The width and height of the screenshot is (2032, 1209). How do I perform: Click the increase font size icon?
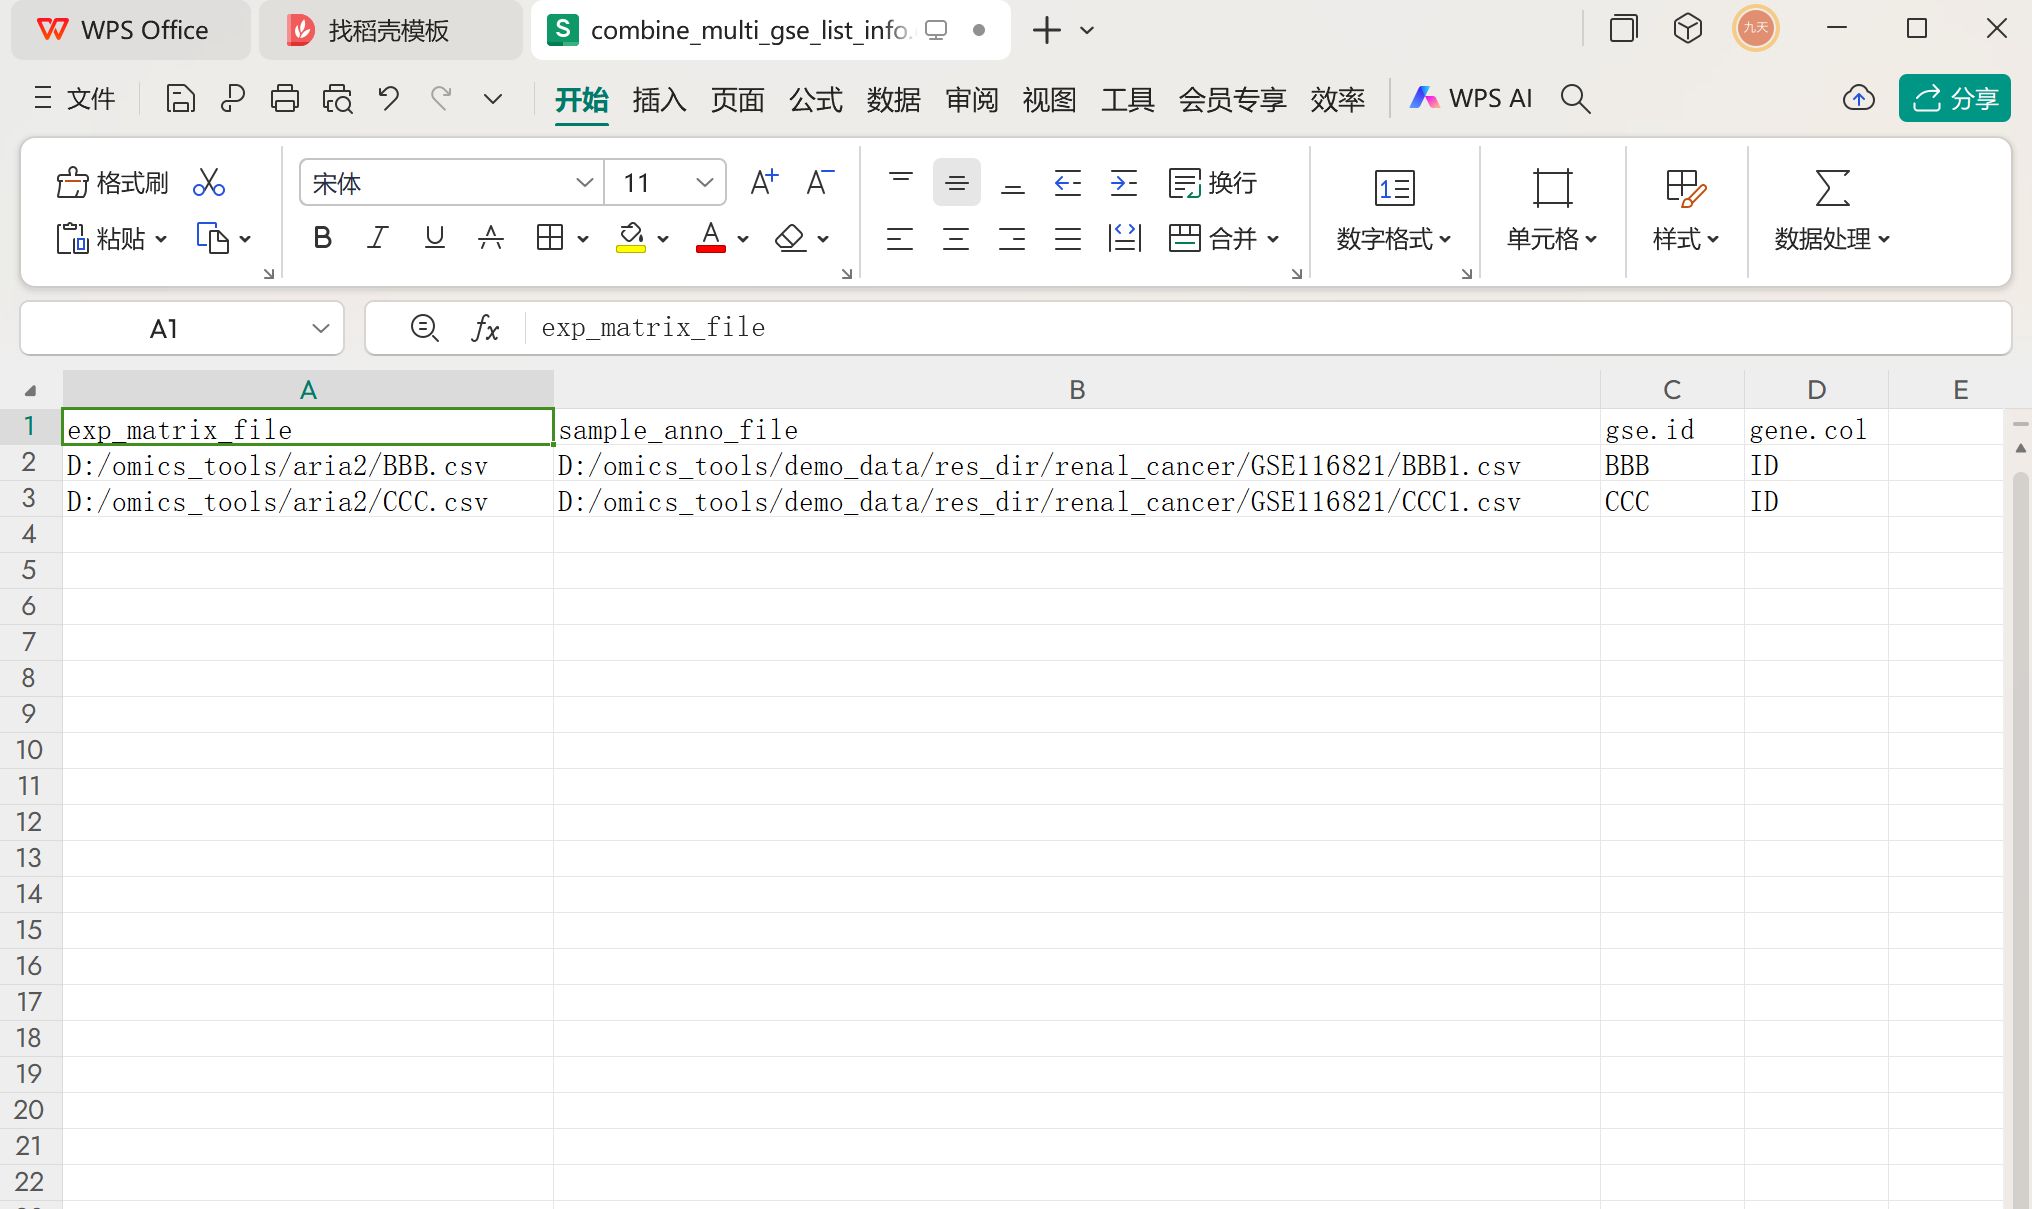pos(764,183)
